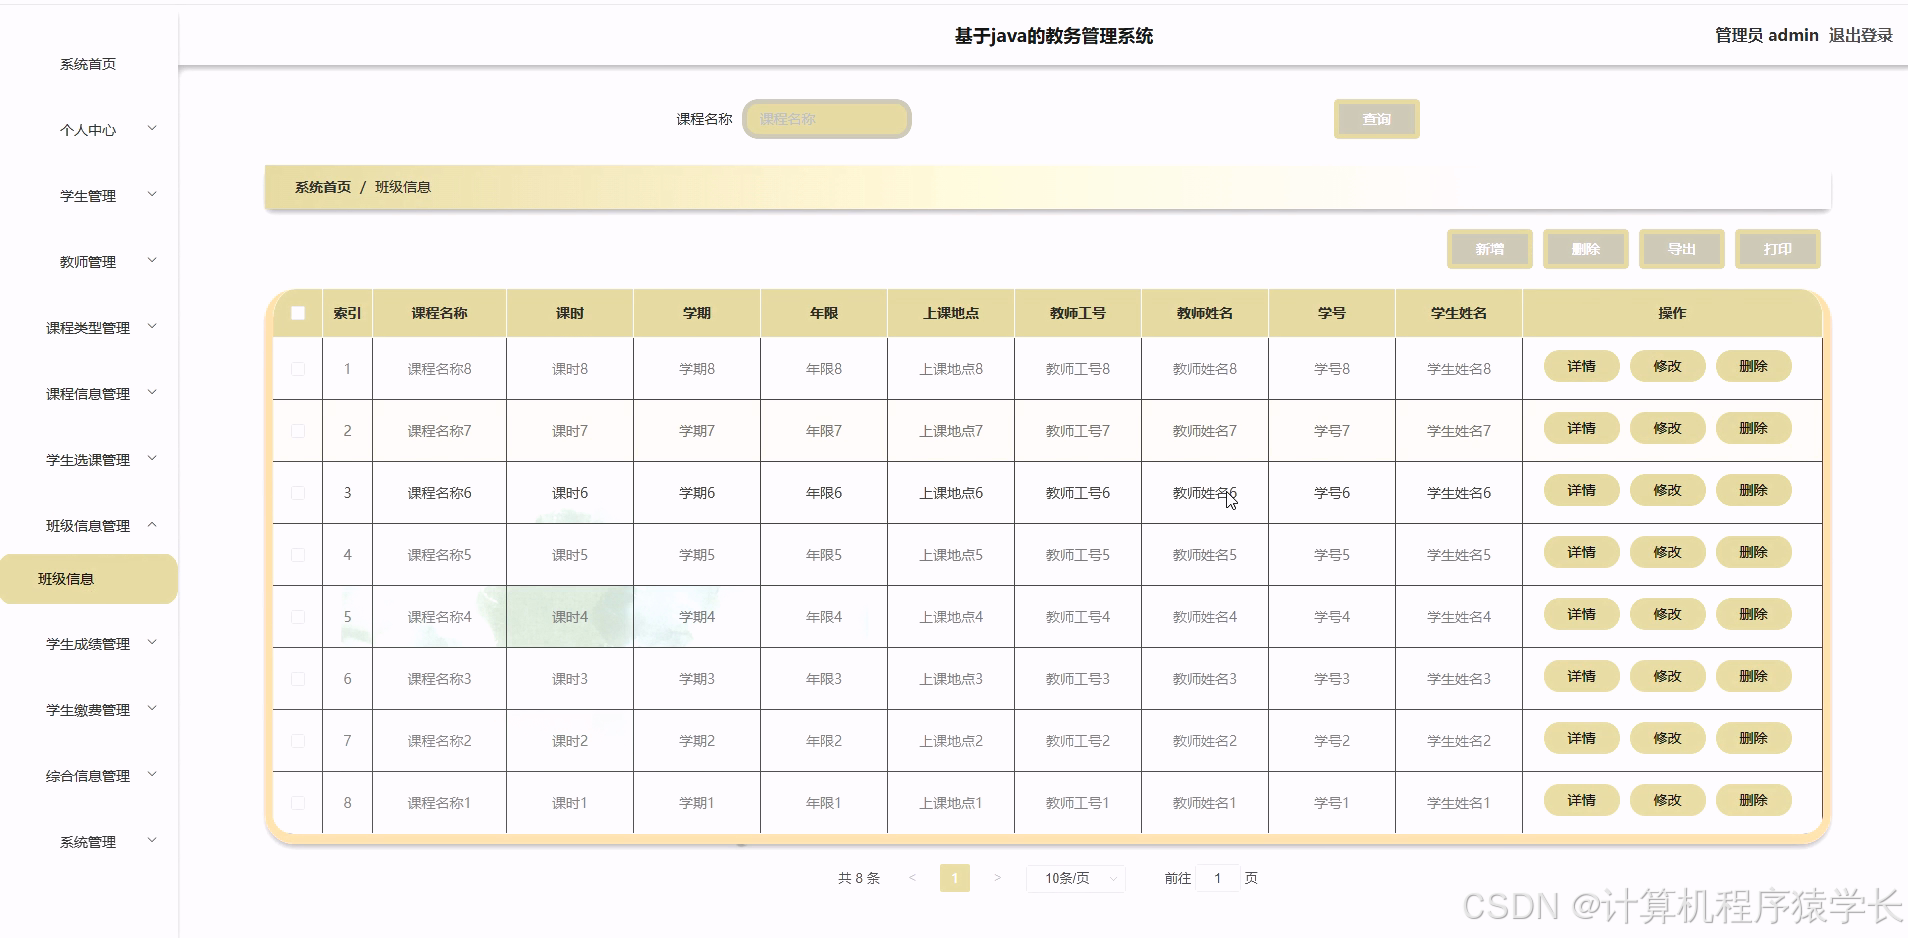
Task: Click the 查询 search button
Action: pos(1375,118)
